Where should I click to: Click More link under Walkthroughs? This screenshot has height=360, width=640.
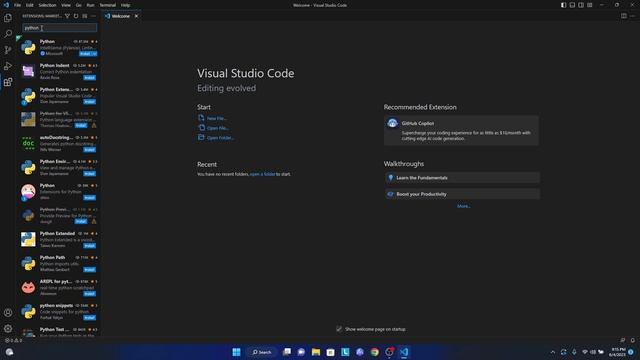(x=464, y=207)
